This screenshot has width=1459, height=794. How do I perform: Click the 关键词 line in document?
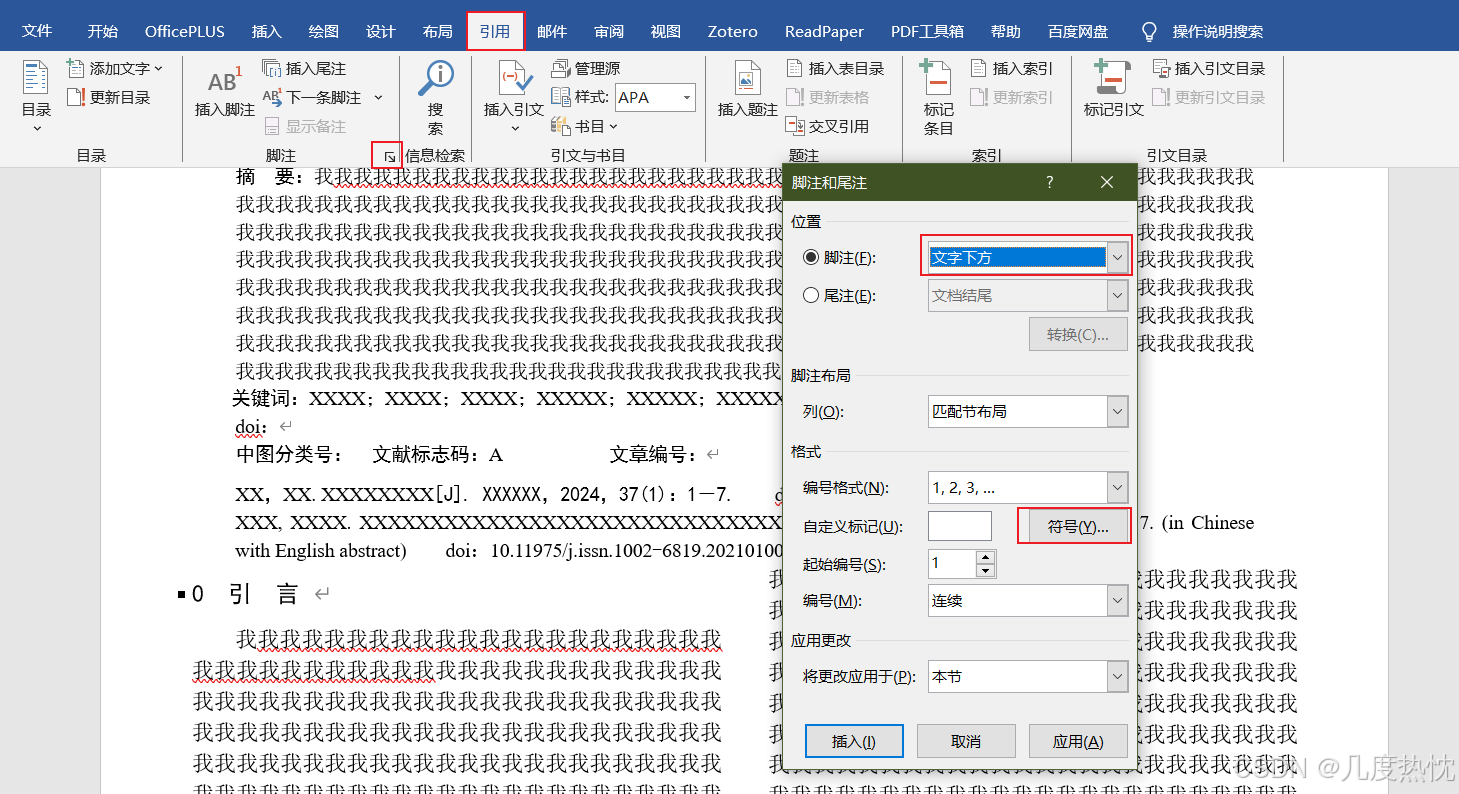(507, 399)
